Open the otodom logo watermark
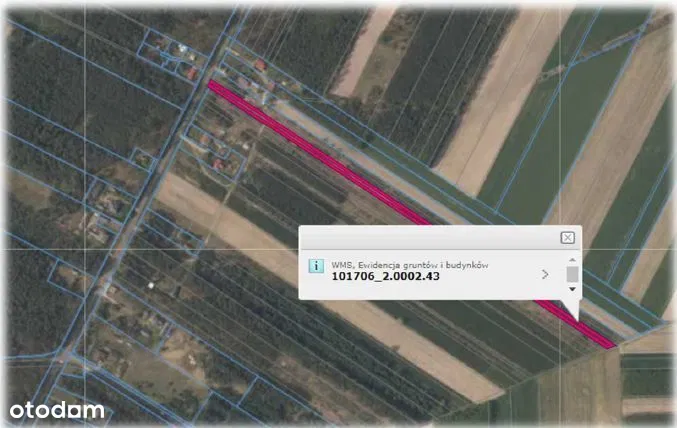 pos(57,410)
